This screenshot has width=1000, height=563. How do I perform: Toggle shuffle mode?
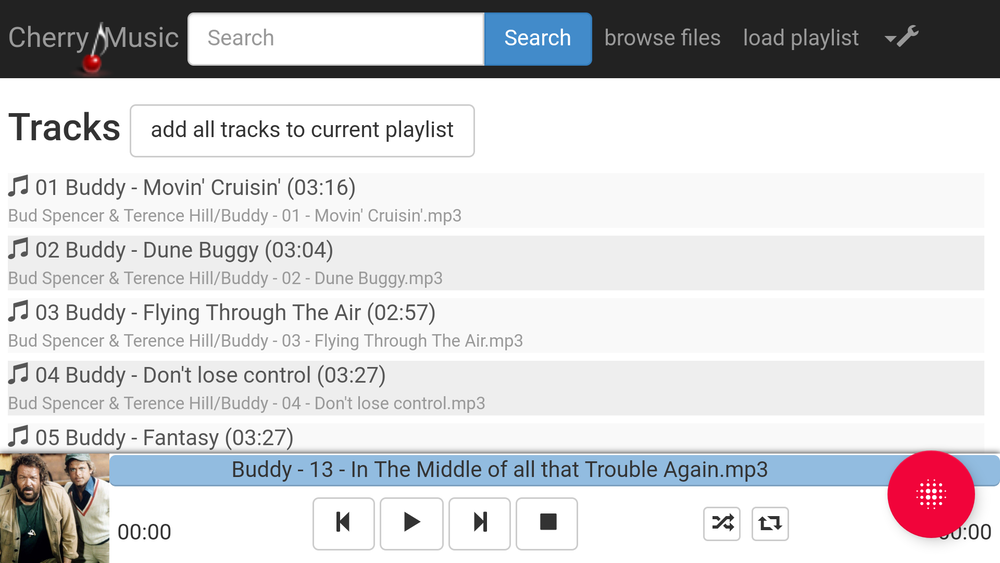coord(722,523)
